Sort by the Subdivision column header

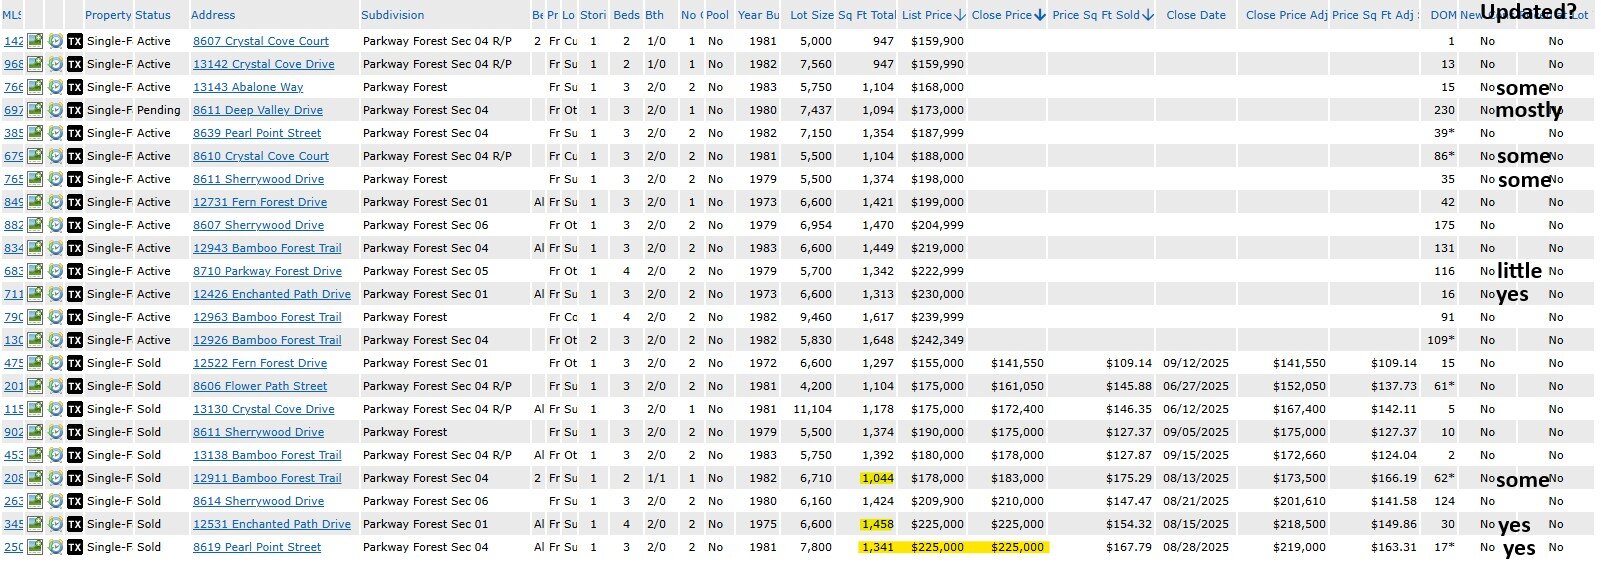(x=392, y=16)
